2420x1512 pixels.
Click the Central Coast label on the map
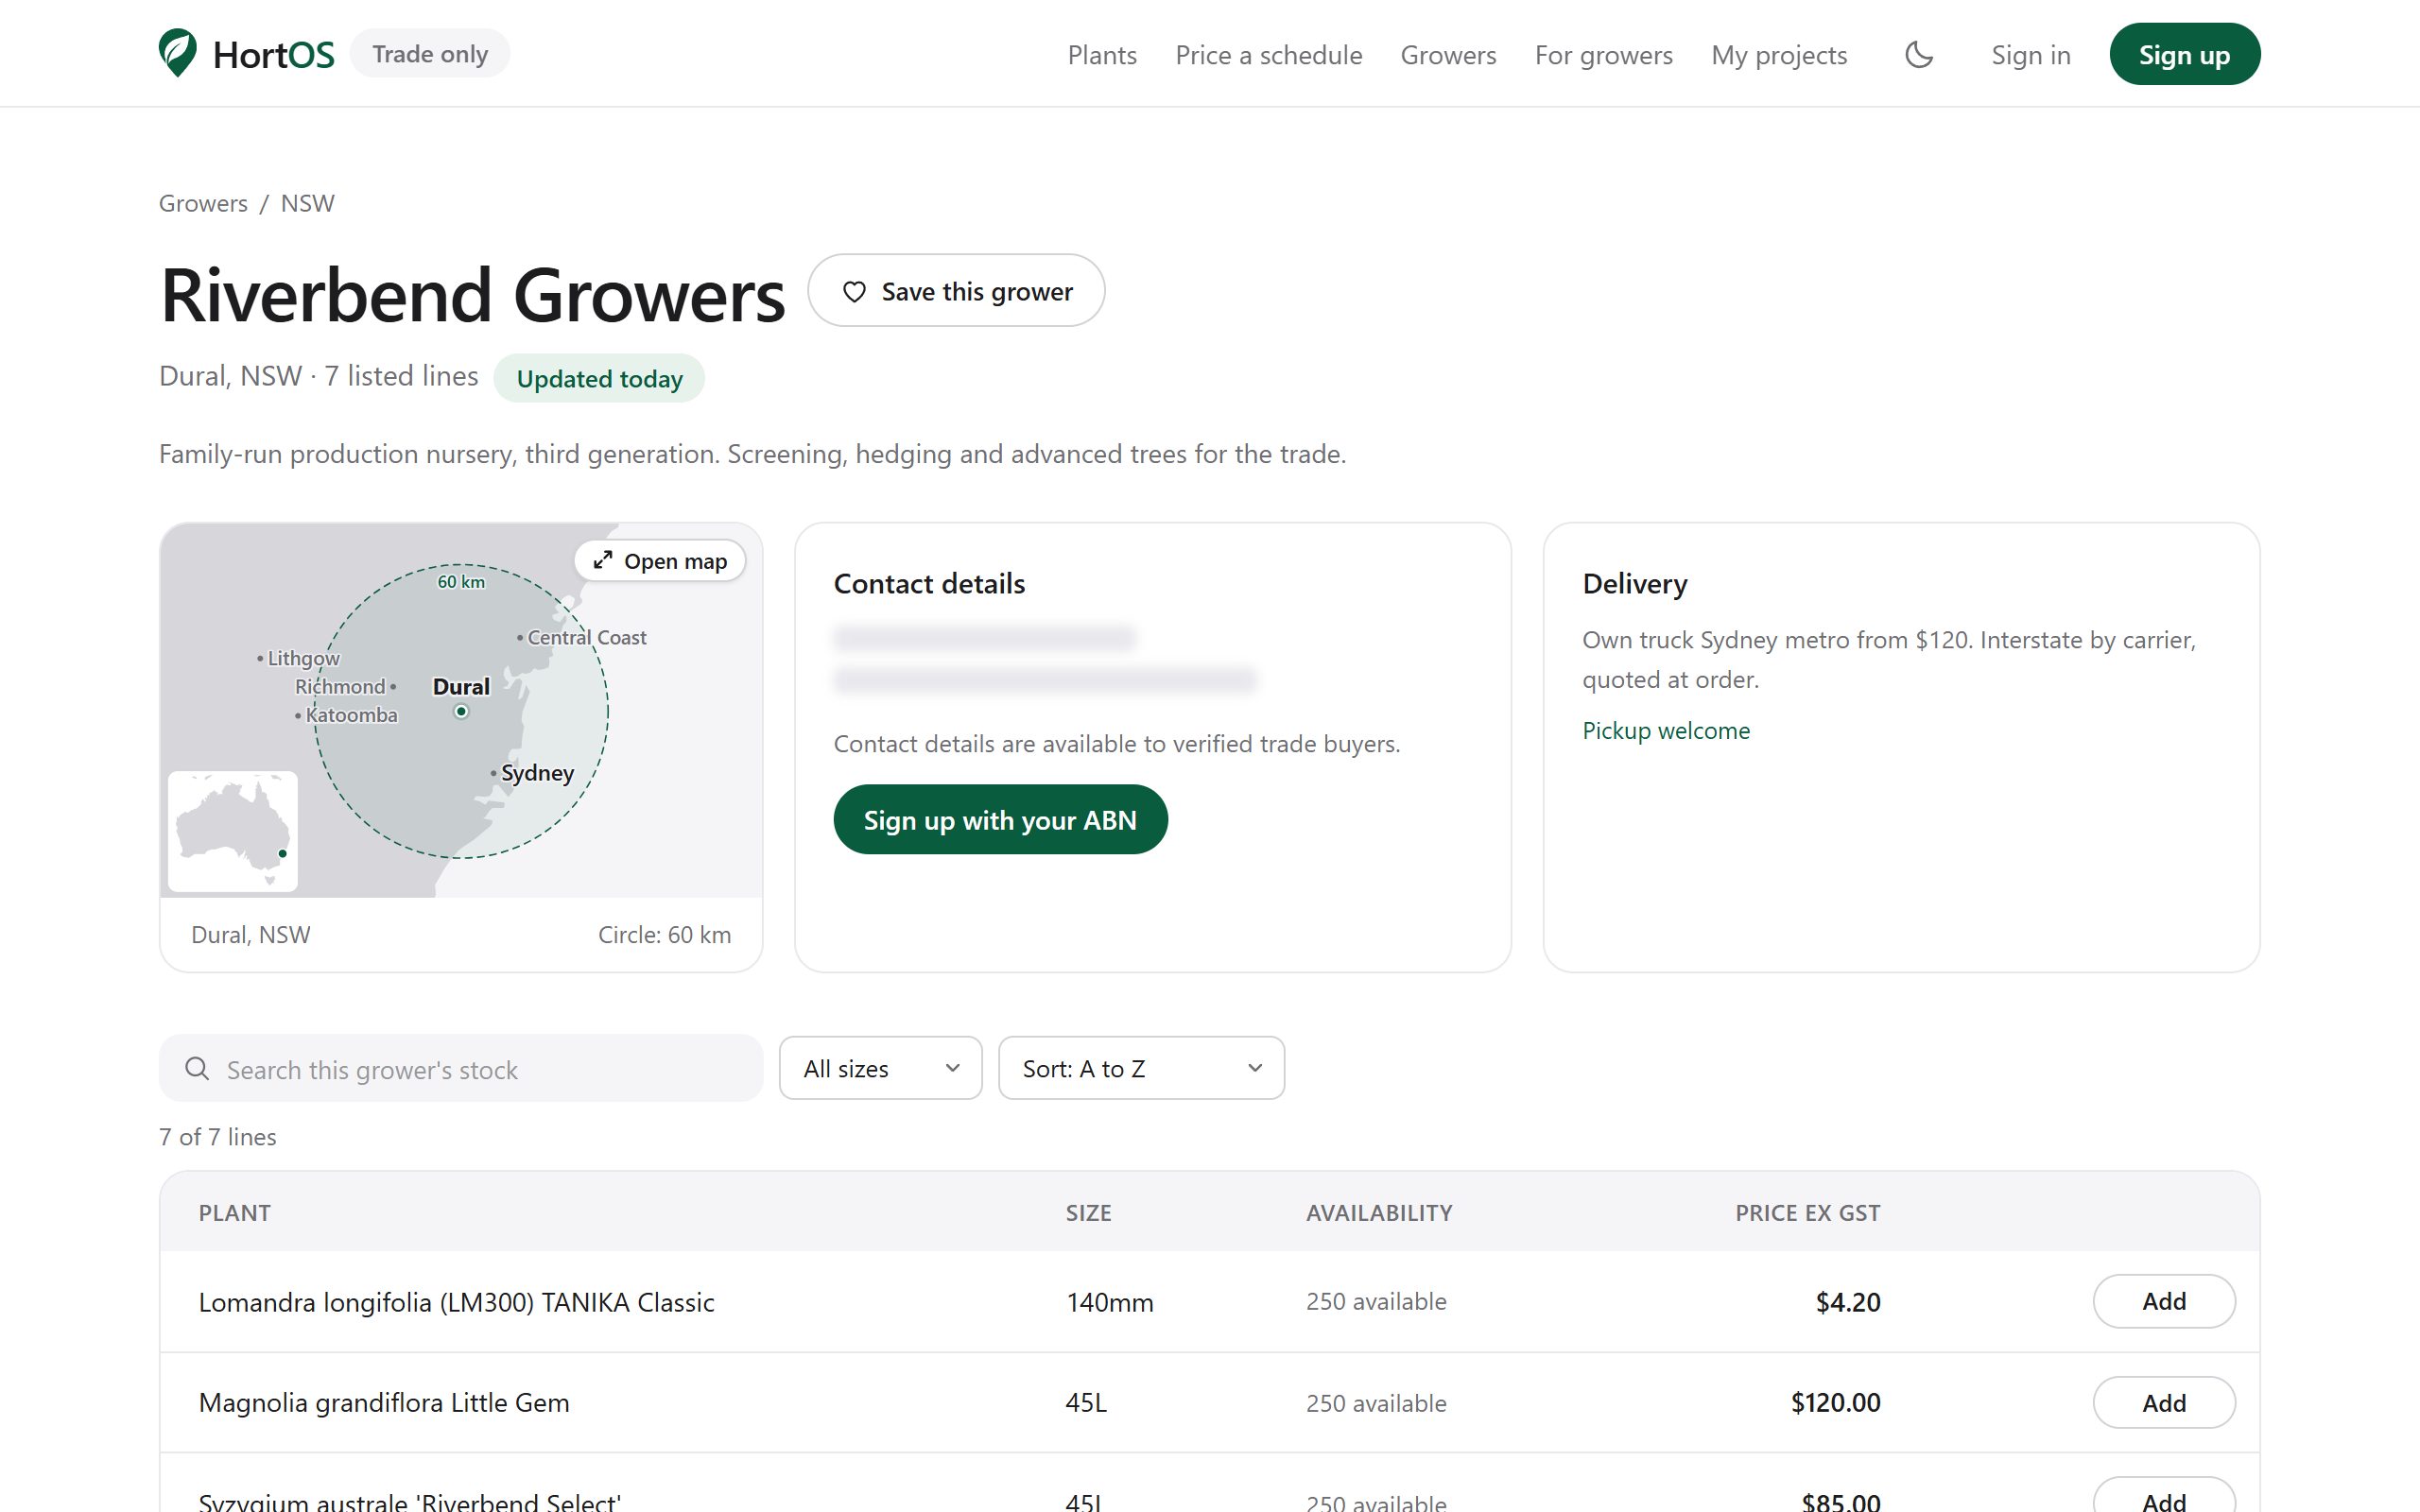pyautogui.click(x=587, y=637)
